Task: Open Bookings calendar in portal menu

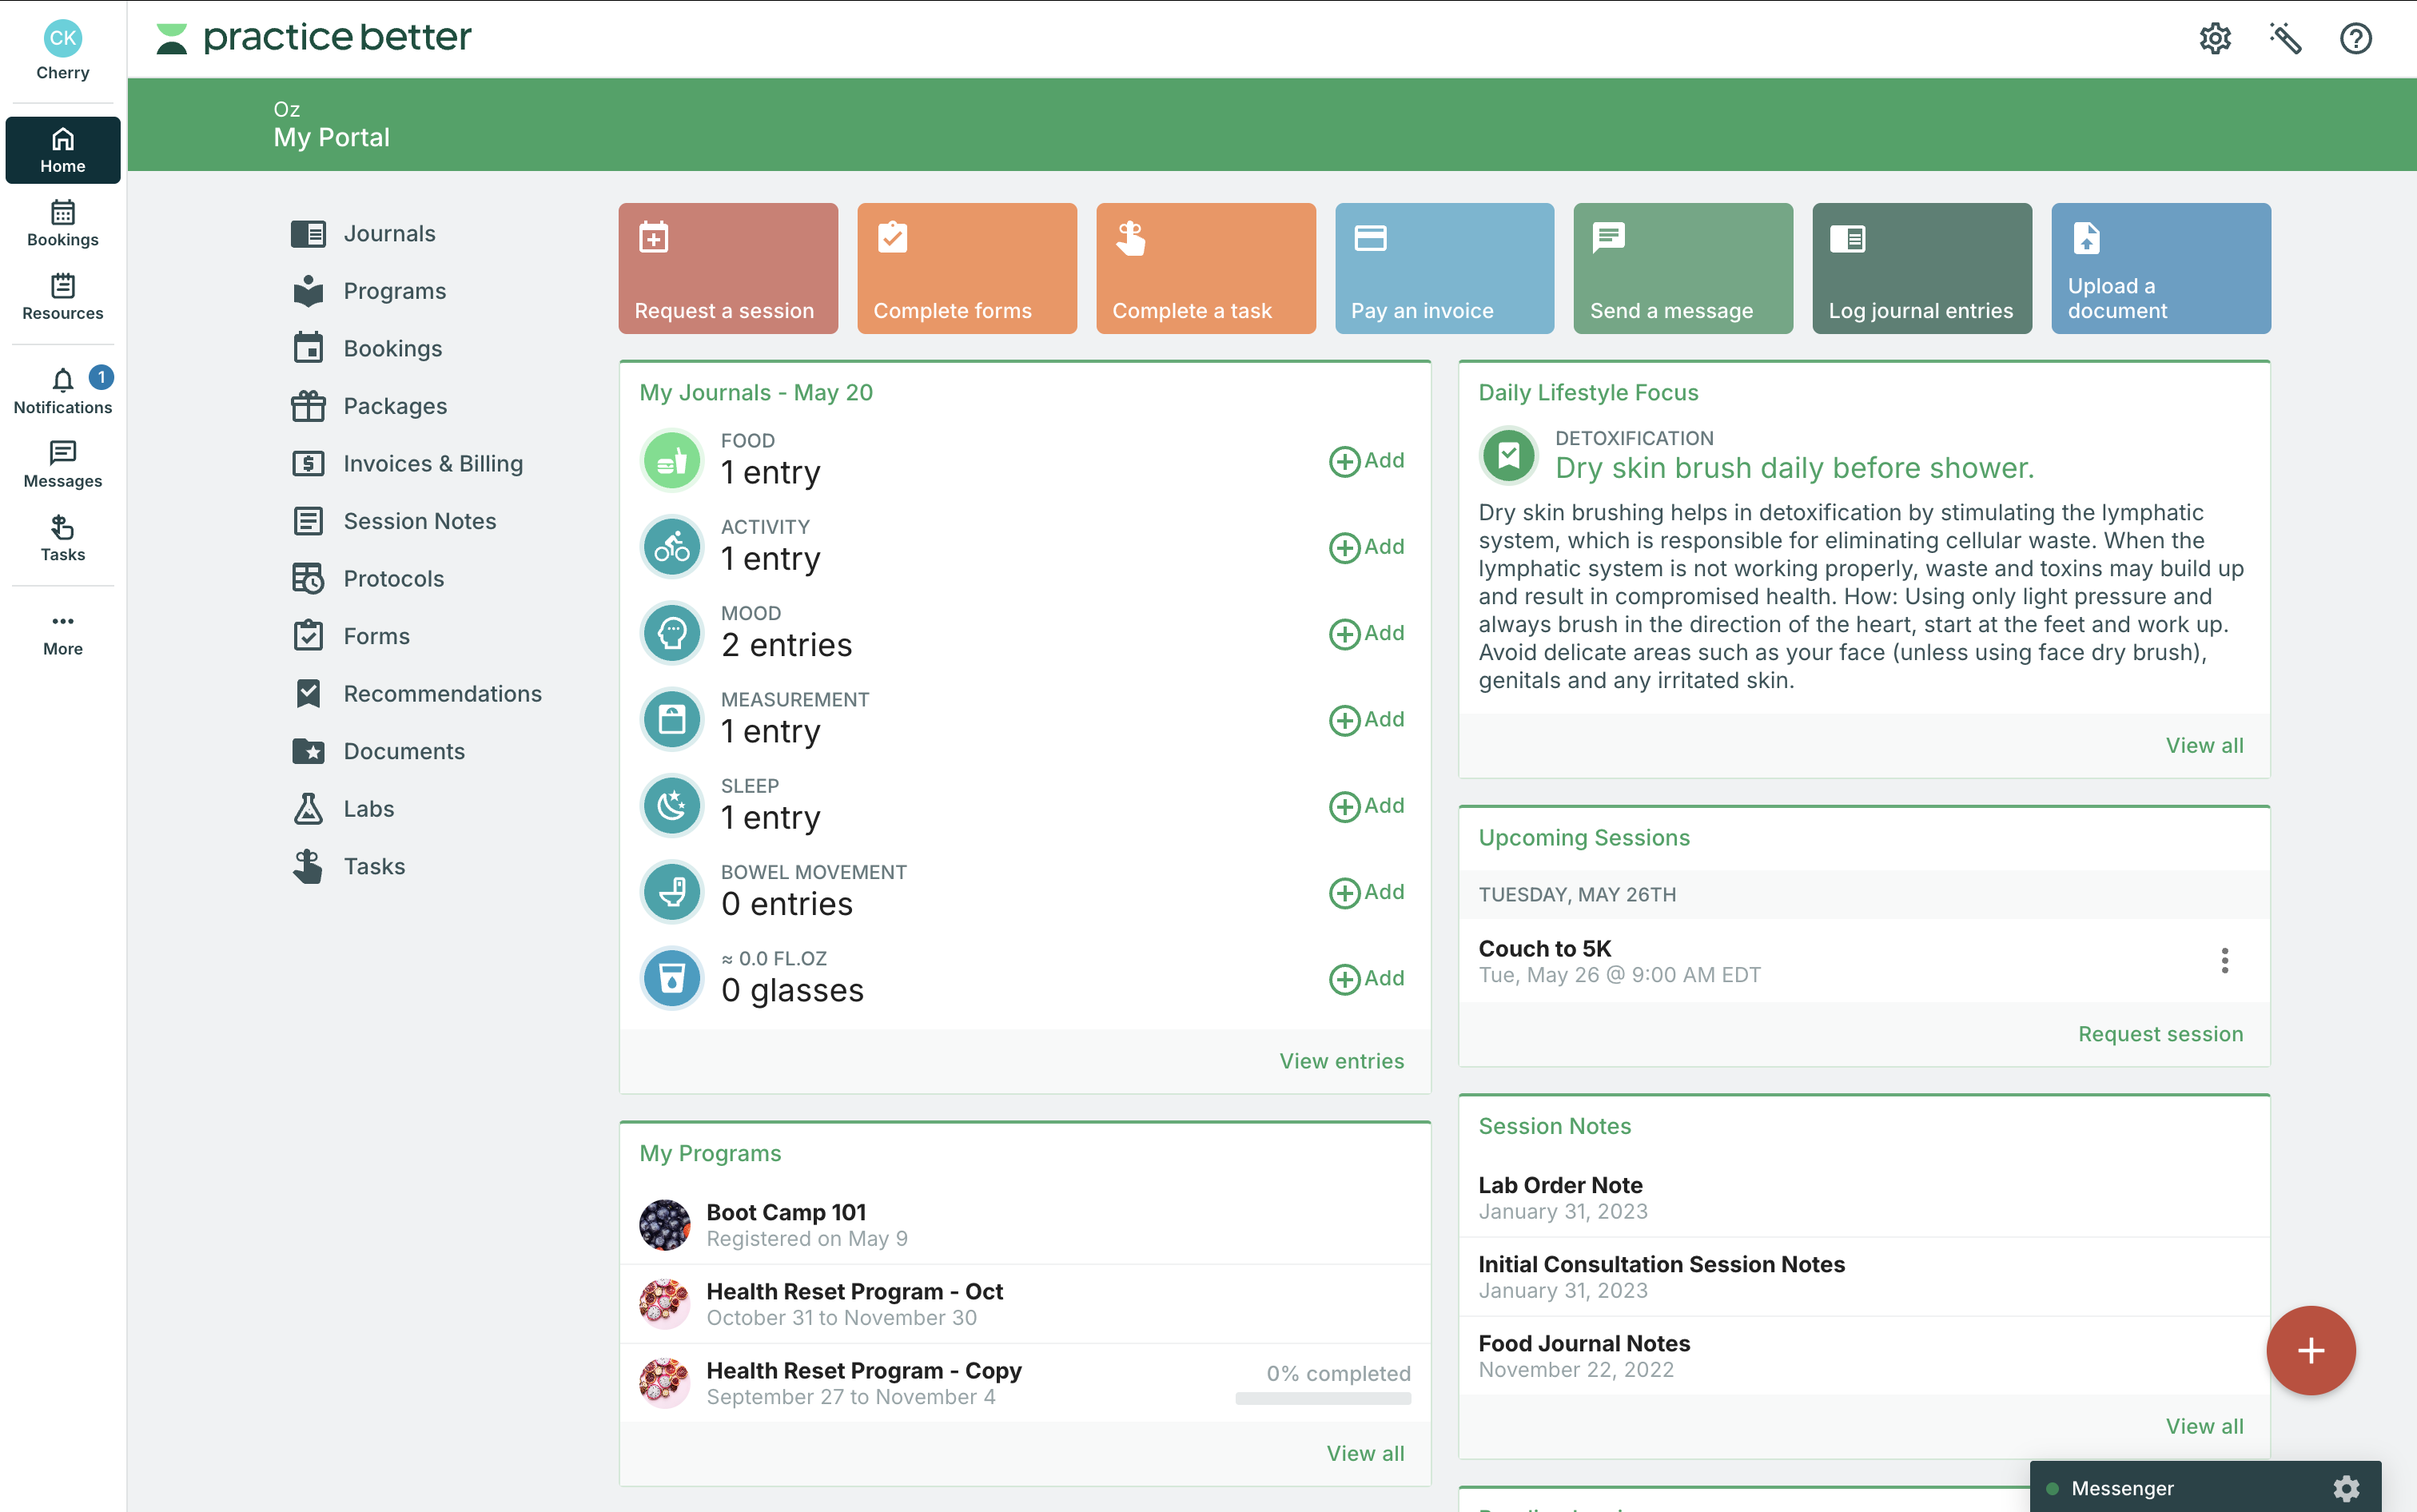Action: (367, 349)
